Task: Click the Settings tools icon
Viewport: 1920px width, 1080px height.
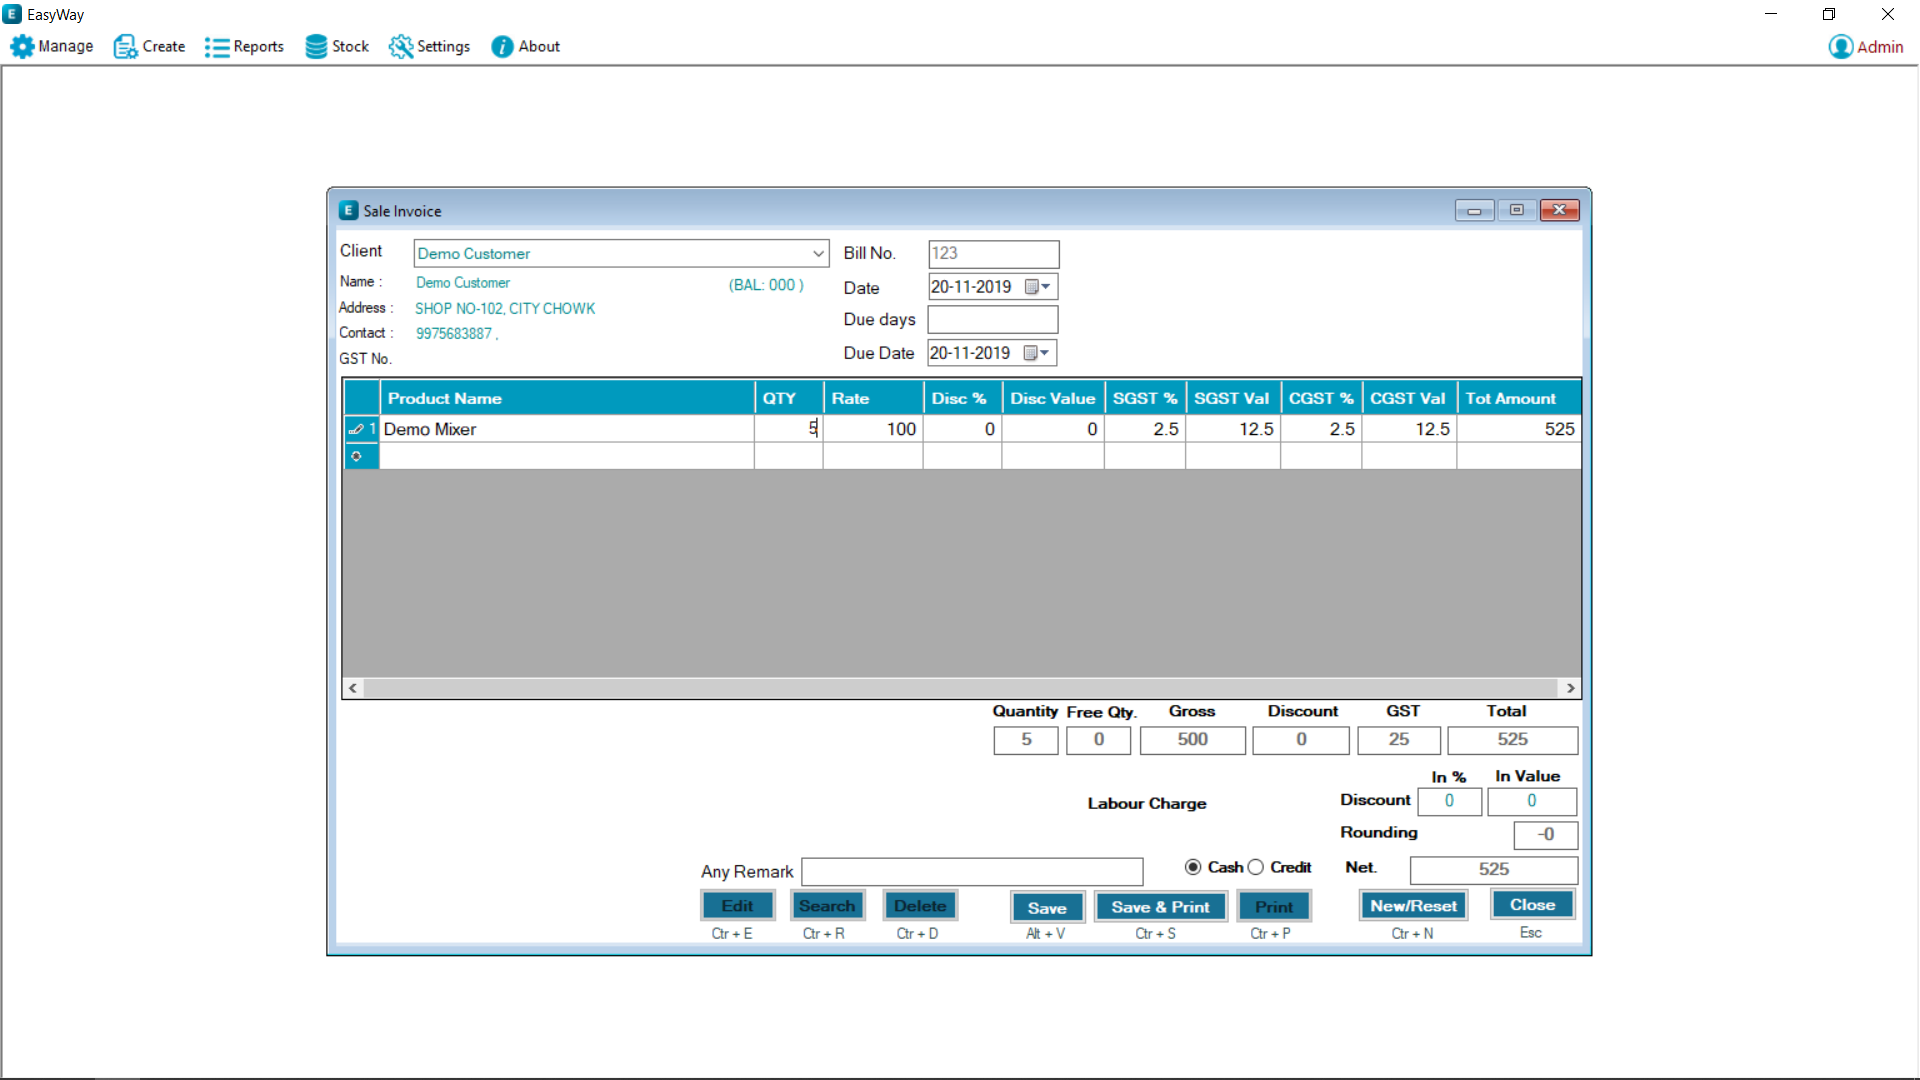Action: [401, 47]
